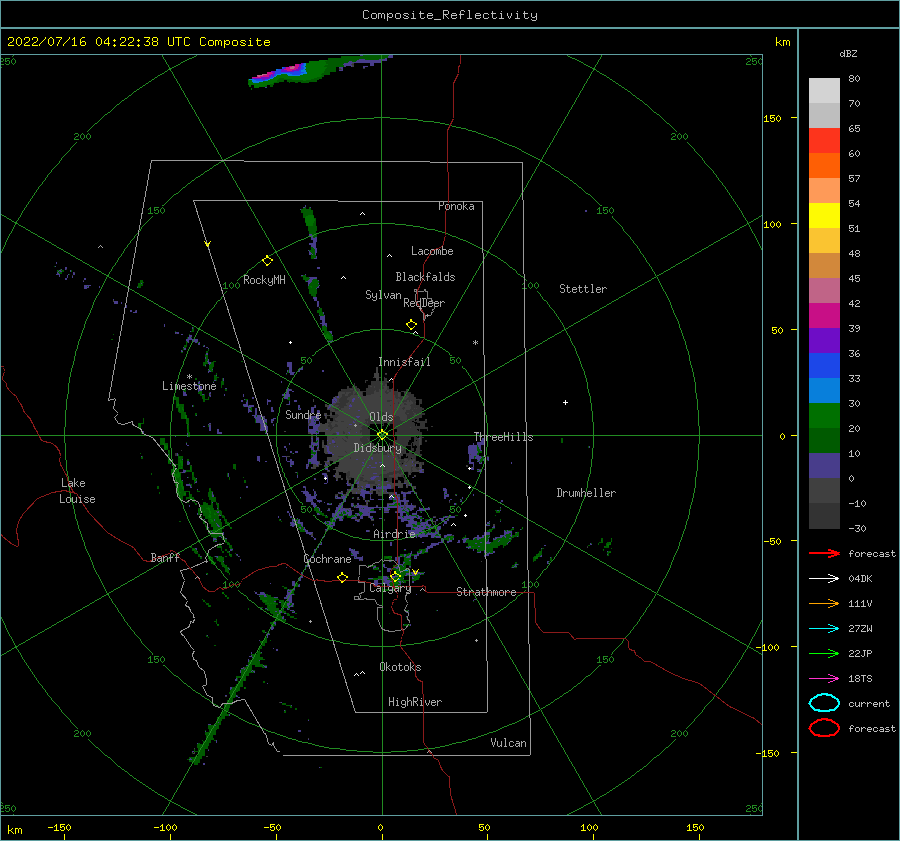Click the Ponoka label
Screen dimensions: 900x841
click(456, 206)
